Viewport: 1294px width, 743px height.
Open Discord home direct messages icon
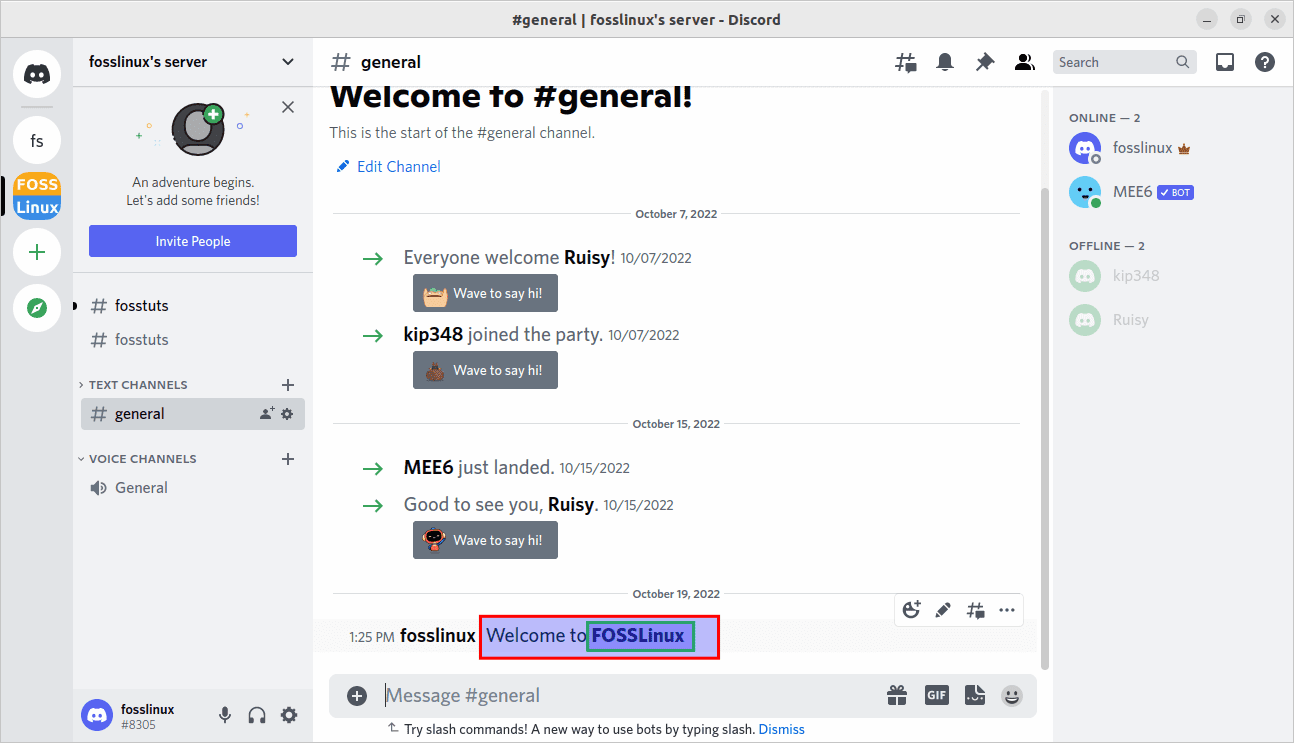click(x=37, y=73)
